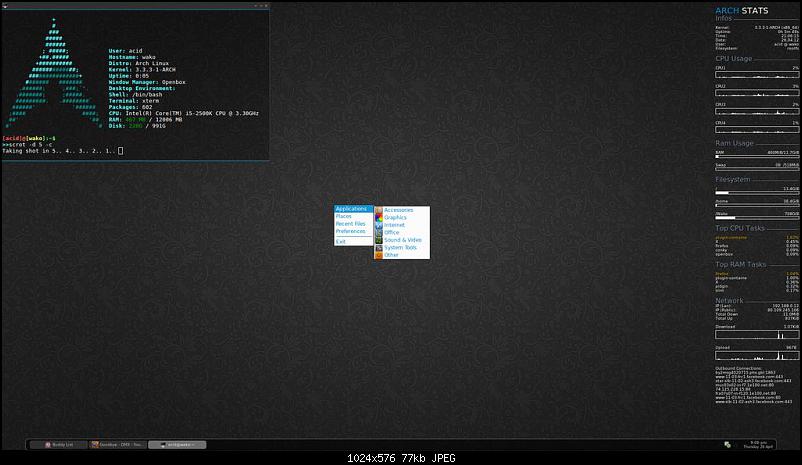Click the Distro: Arch Linux line
This screenshot has width=802, height=465.
(x=139, y=63)
